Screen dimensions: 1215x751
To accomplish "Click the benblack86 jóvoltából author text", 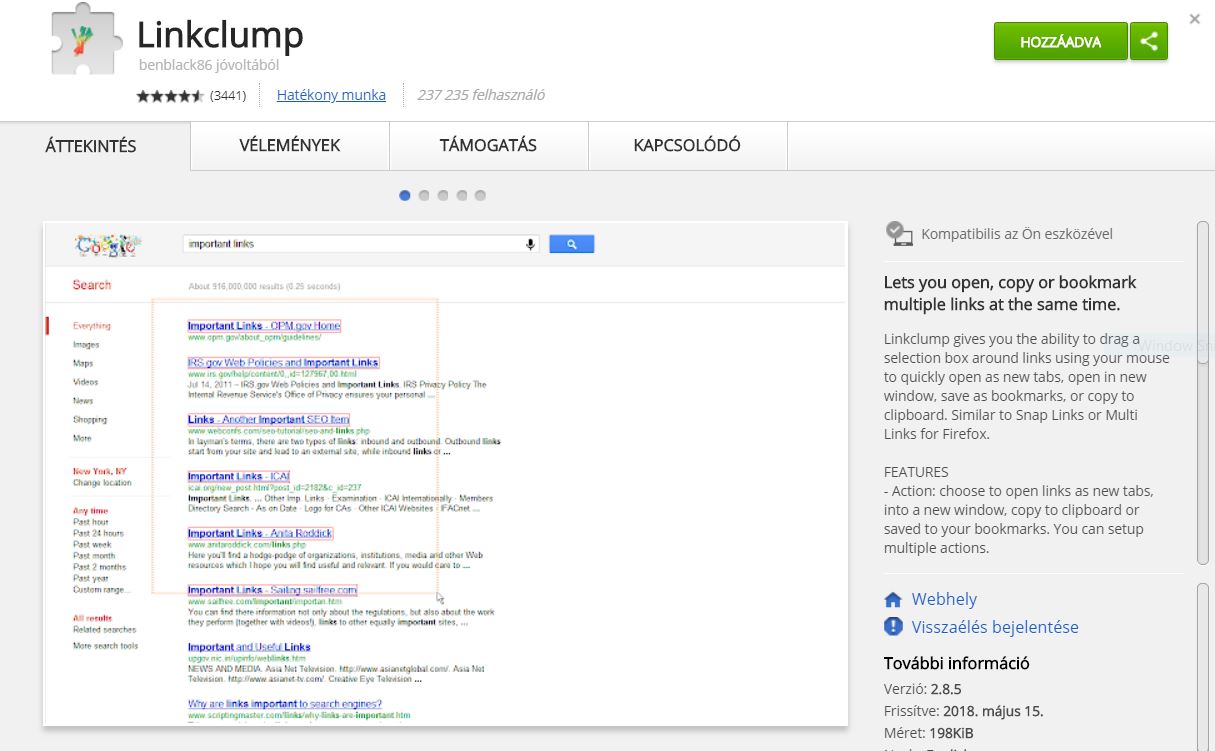I will (x=209, y=66).
